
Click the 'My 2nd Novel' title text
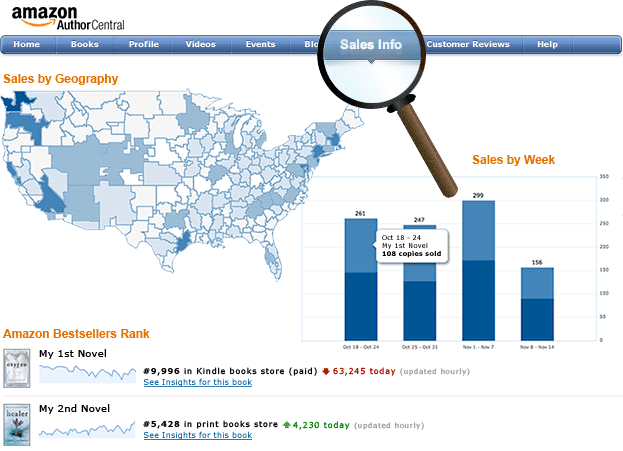point(74,408)
